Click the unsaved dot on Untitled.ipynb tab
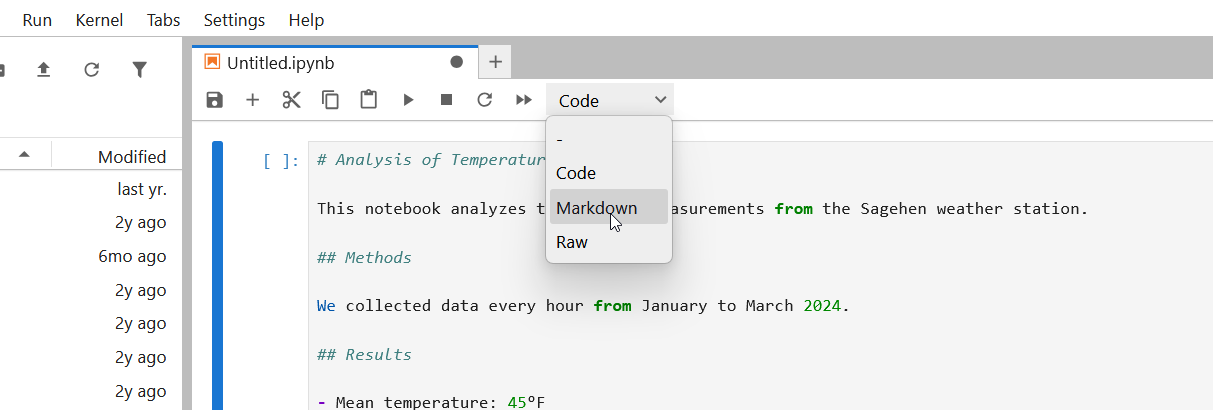 pos(457,62)
